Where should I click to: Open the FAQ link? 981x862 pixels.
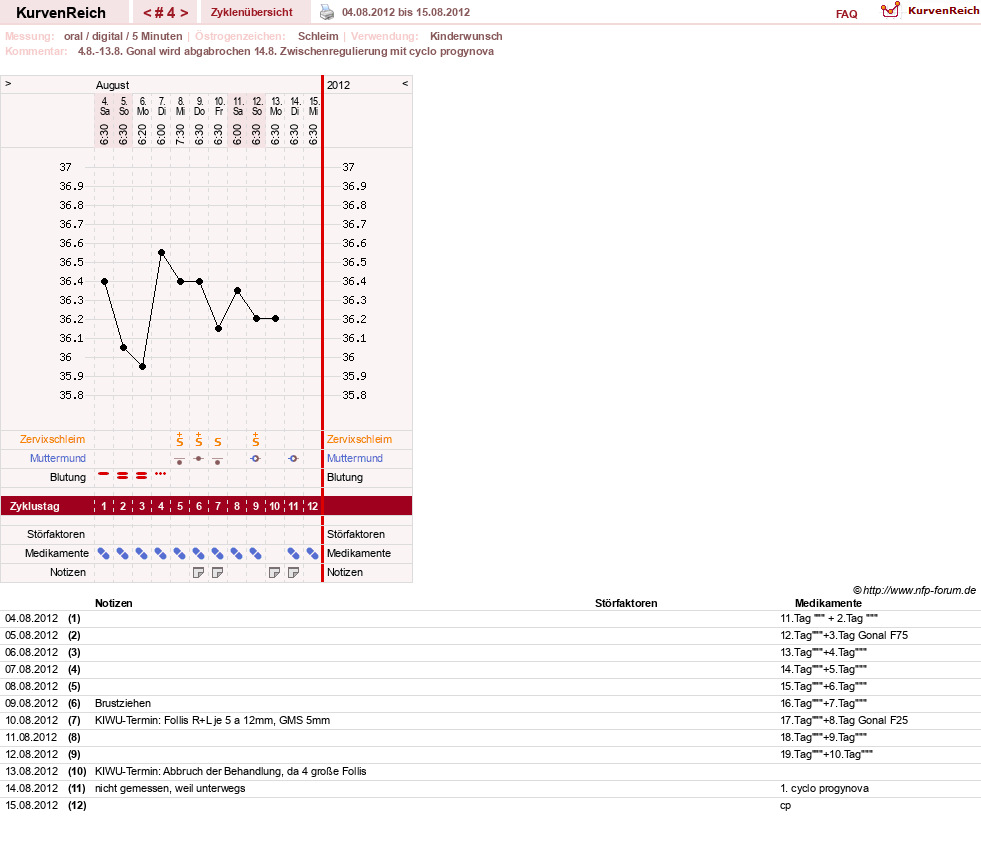(x=846, y=14)
